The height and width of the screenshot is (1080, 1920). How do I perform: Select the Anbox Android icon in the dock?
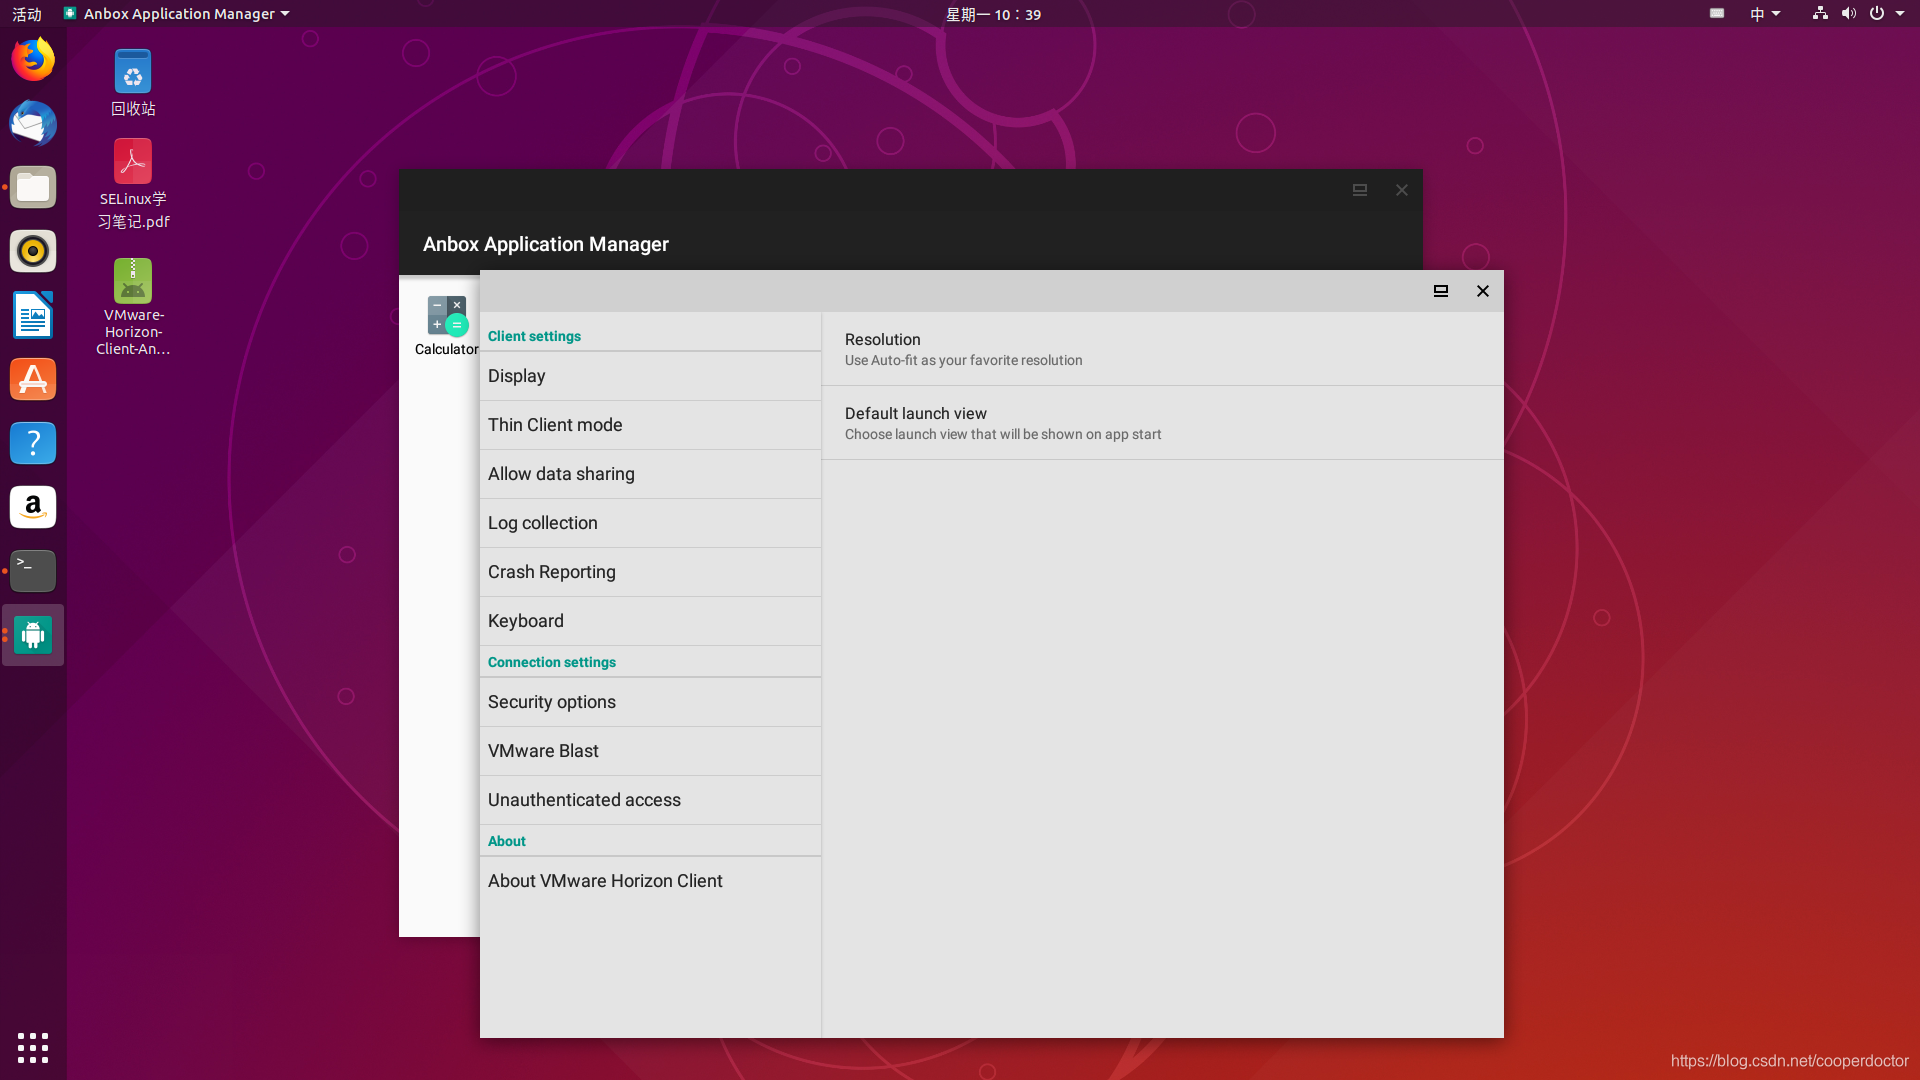pos(33,635)
